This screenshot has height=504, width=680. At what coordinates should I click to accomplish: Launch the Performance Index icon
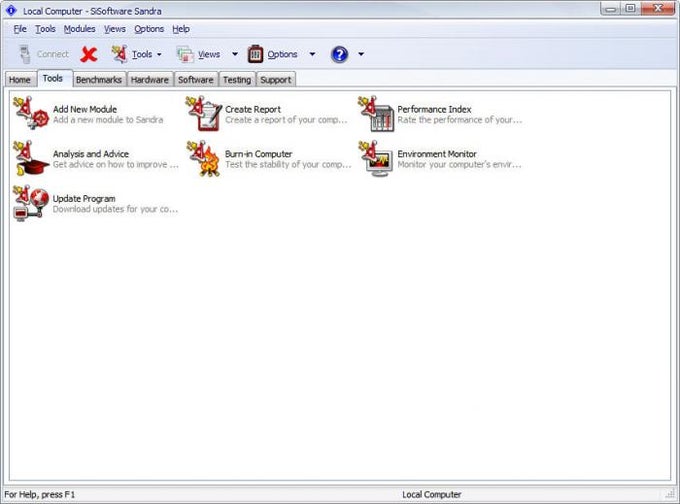376,114
